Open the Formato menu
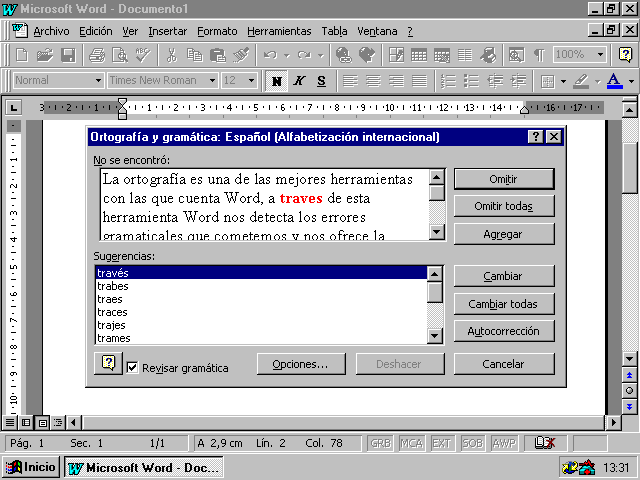The height and width of the screenshot is (480, 640). 217,31
